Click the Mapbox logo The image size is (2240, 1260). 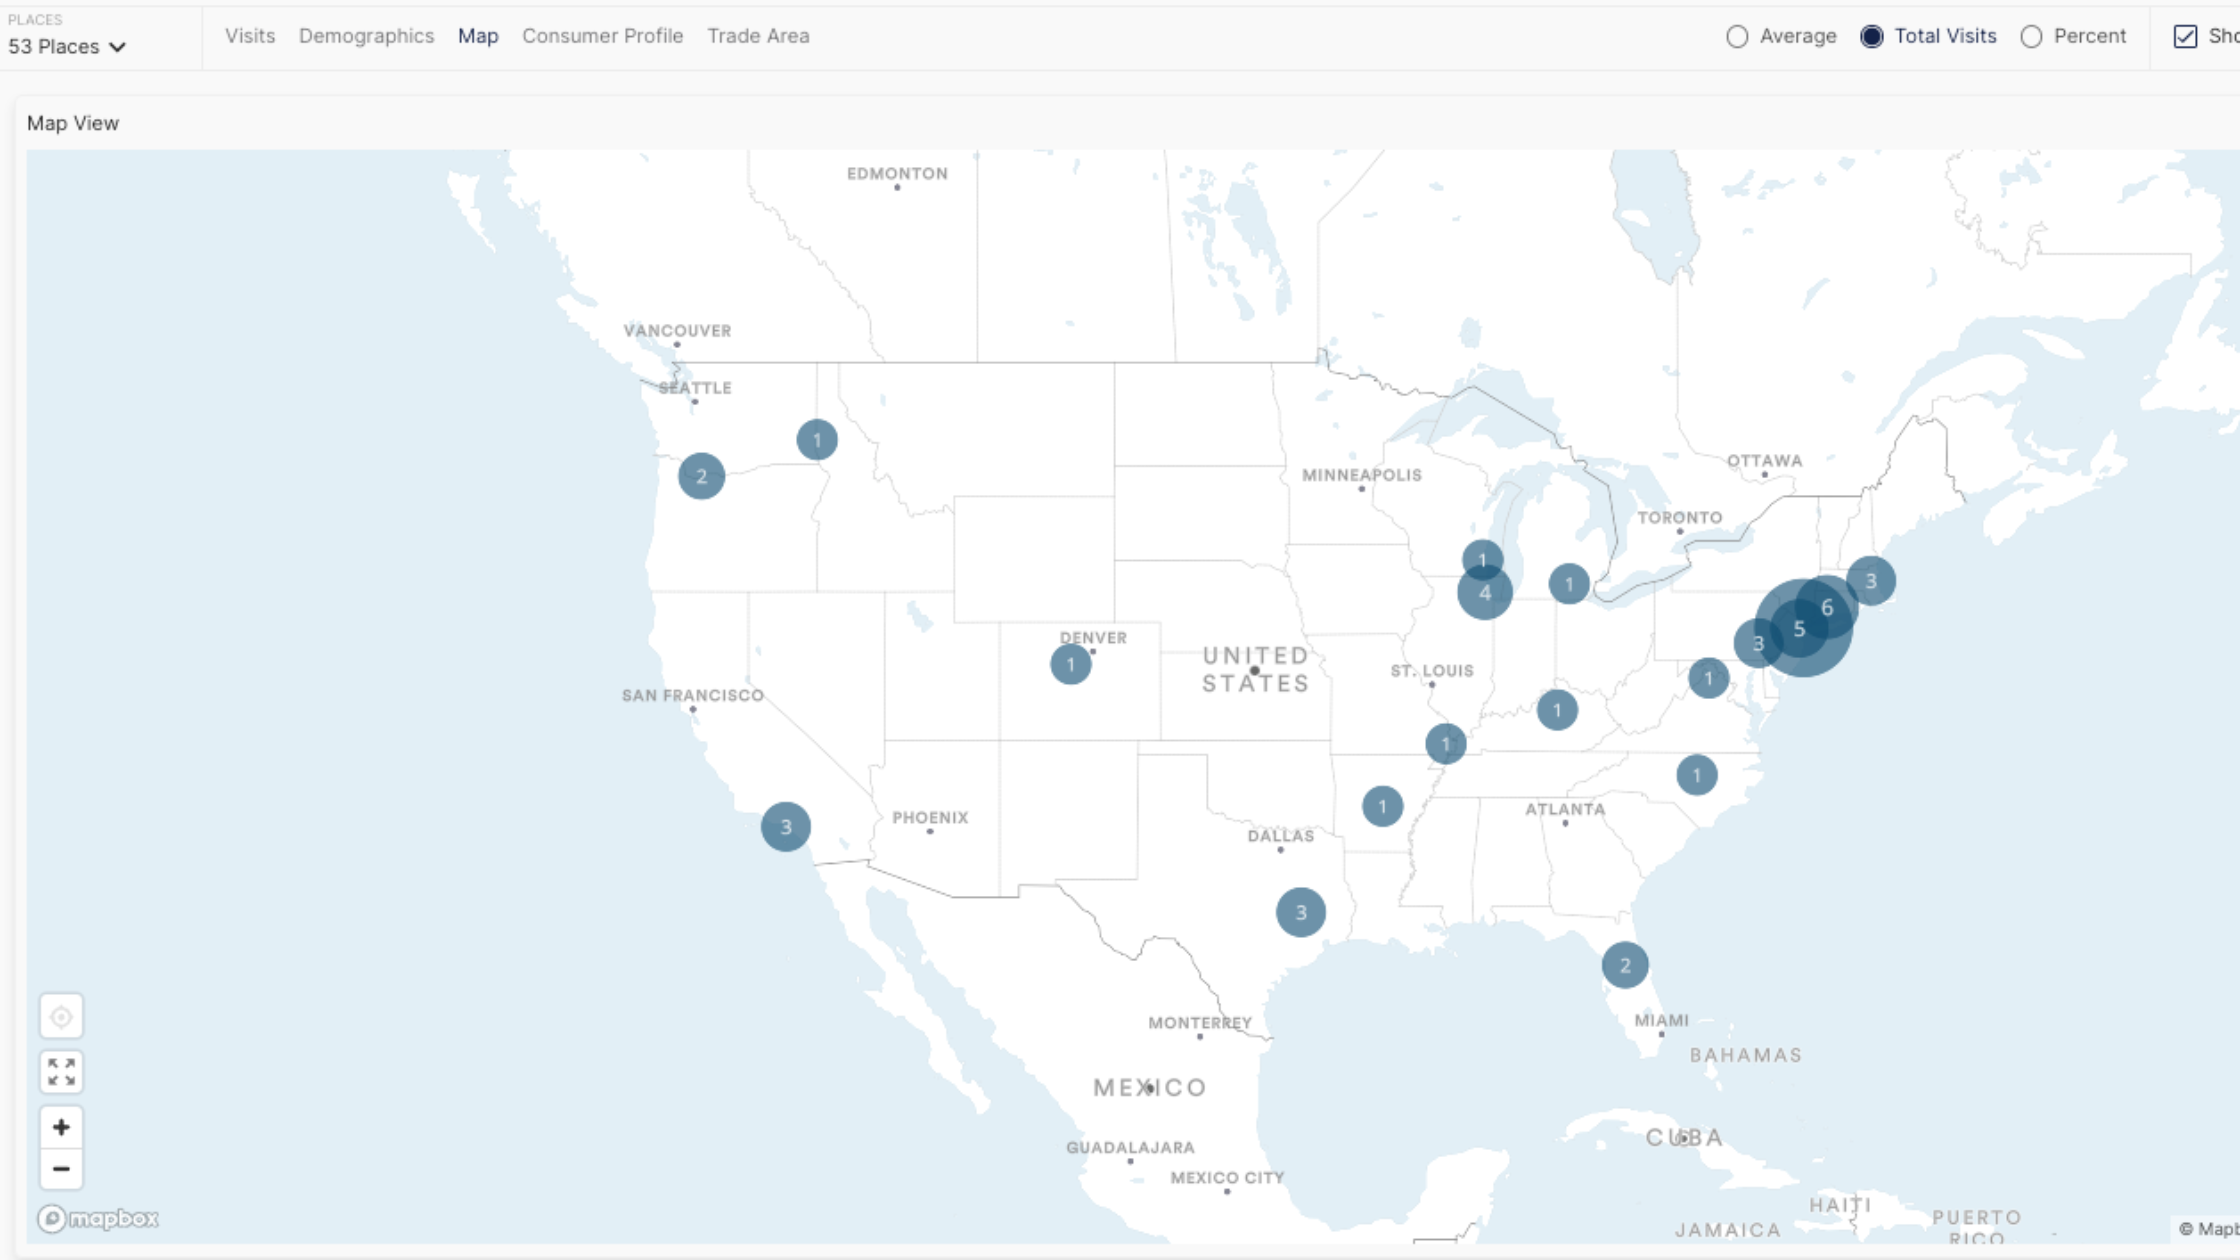click(x=98, y=1218)
